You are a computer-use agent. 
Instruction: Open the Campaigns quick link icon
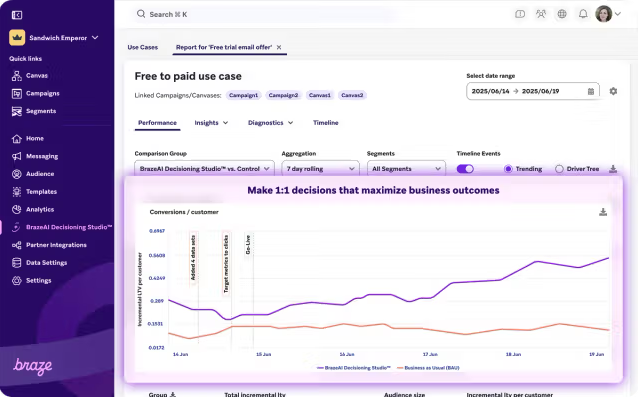[17, 94]
